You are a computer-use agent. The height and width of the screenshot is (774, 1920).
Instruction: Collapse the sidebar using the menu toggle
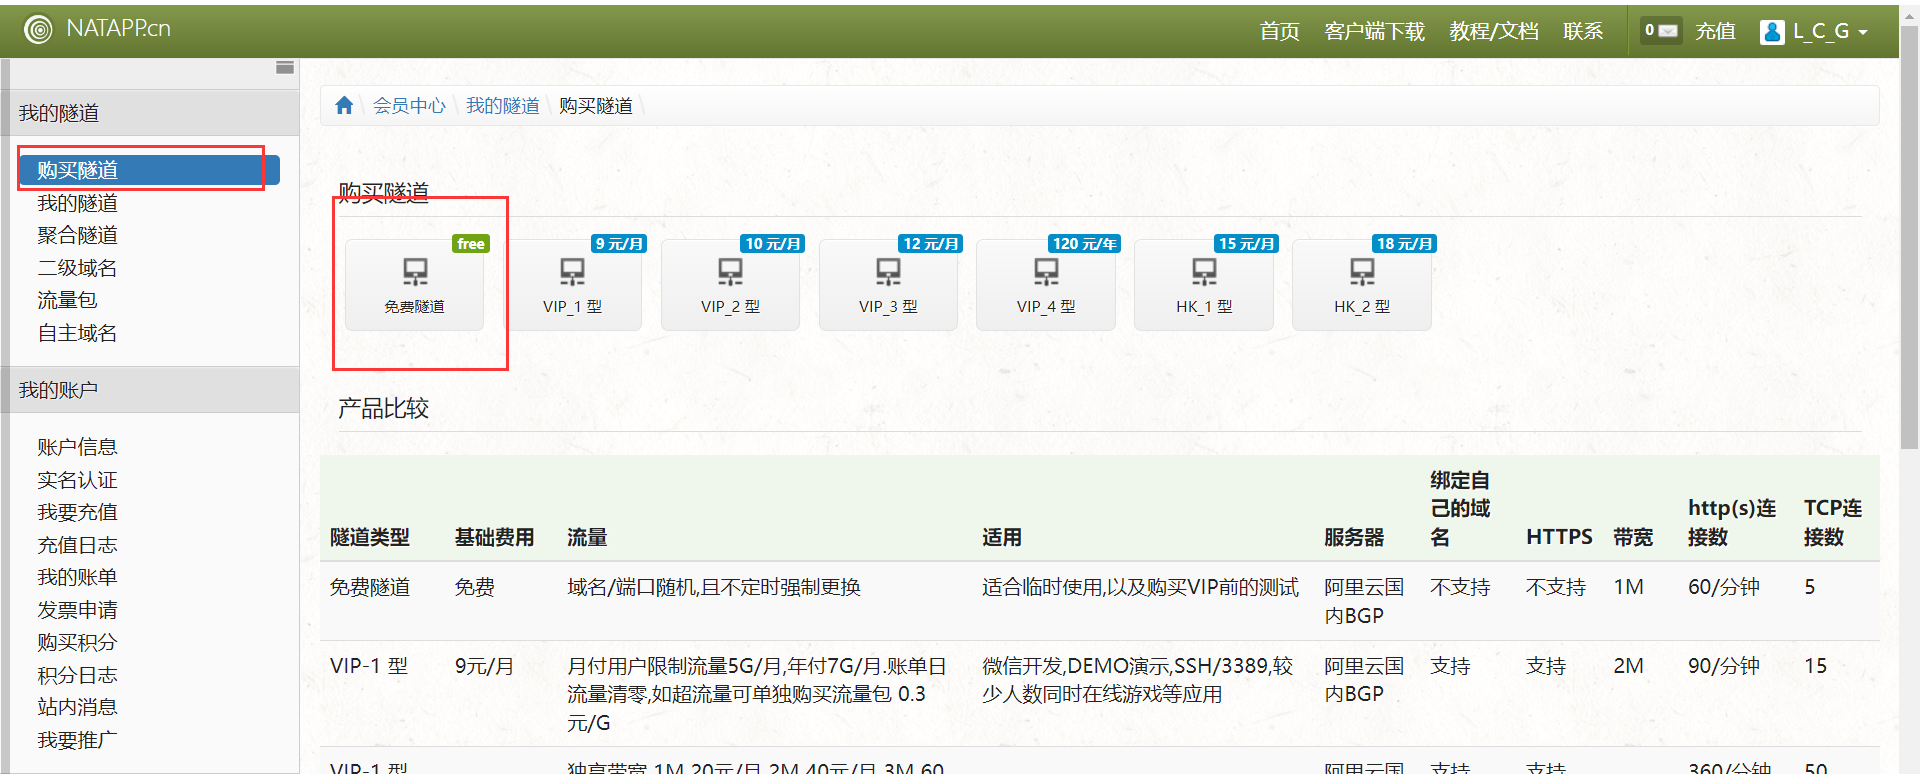(x=285, y=68)
